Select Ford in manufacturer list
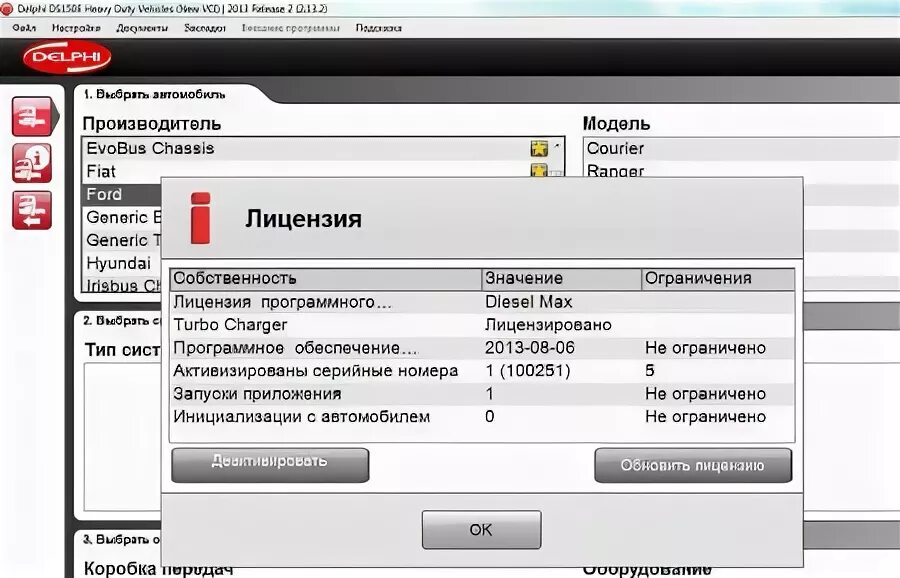Viewport: 900px width, 578px height. coord(122,194)
